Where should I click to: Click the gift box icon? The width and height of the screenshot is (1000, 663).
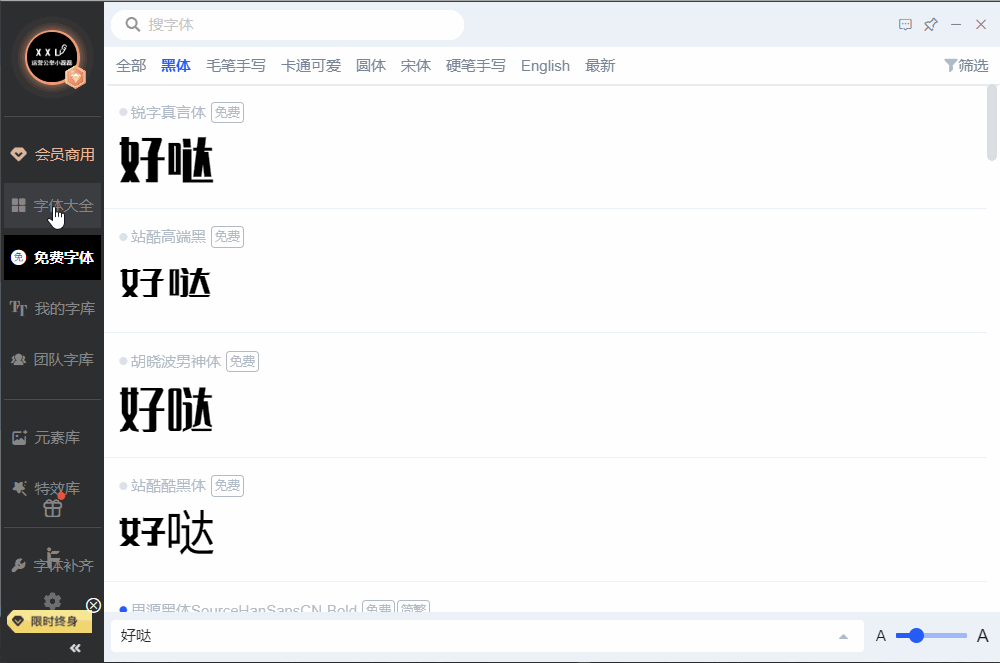pos(52,508)
